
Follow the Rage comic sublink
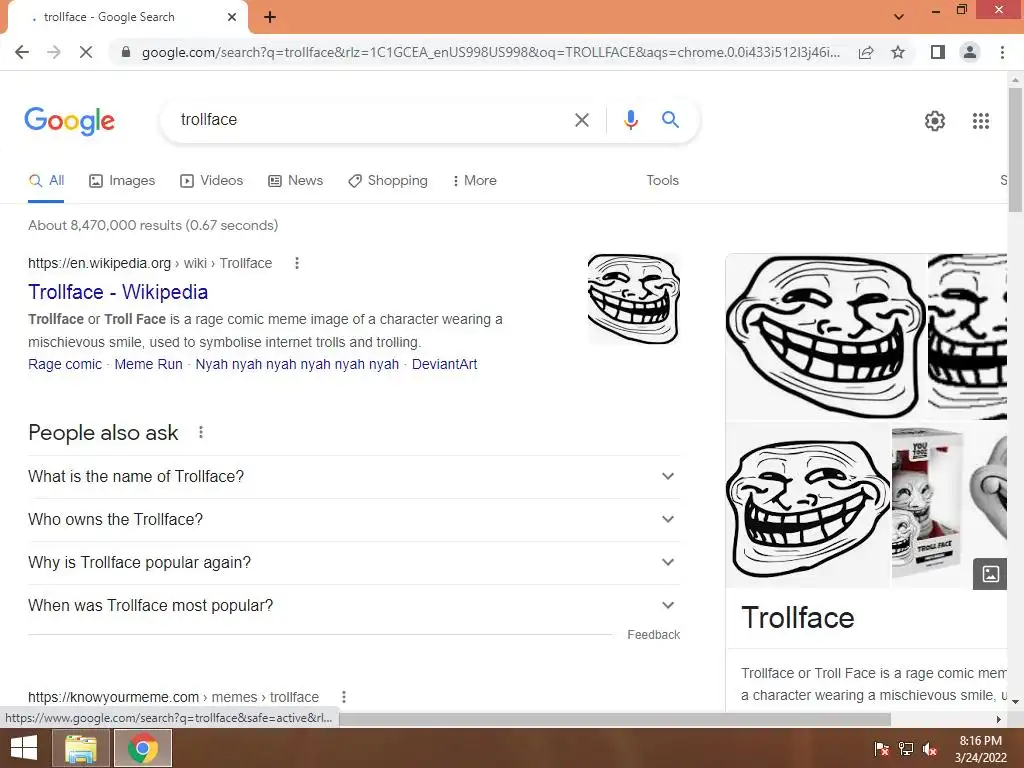tap(65, 364)
